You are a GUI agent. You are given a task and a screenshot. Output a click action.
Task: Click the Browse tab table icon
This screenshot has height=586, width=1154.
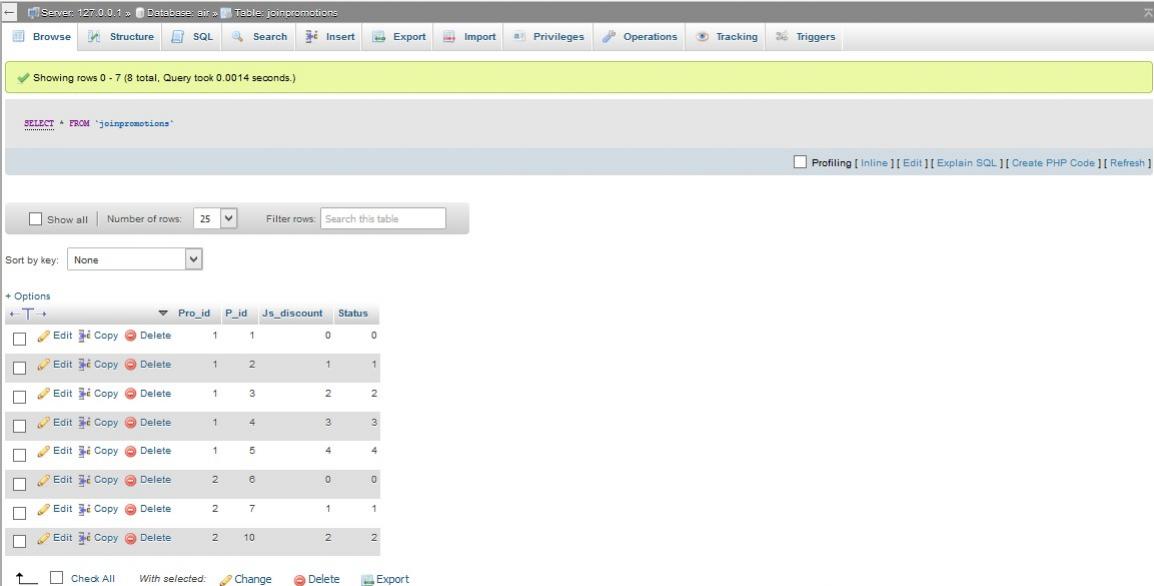pyautogui.click(x=18, y=36)
